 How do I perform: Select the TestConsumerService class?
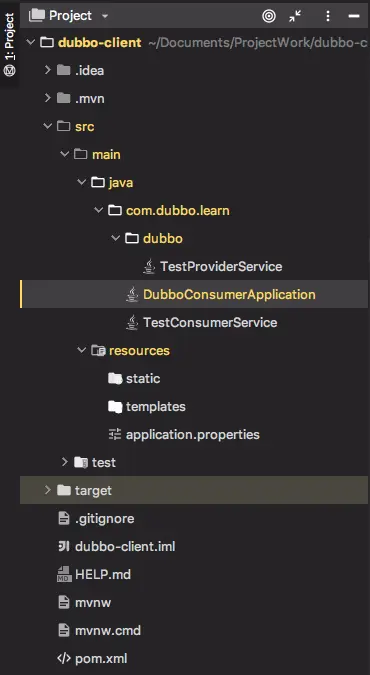(210, 322)
